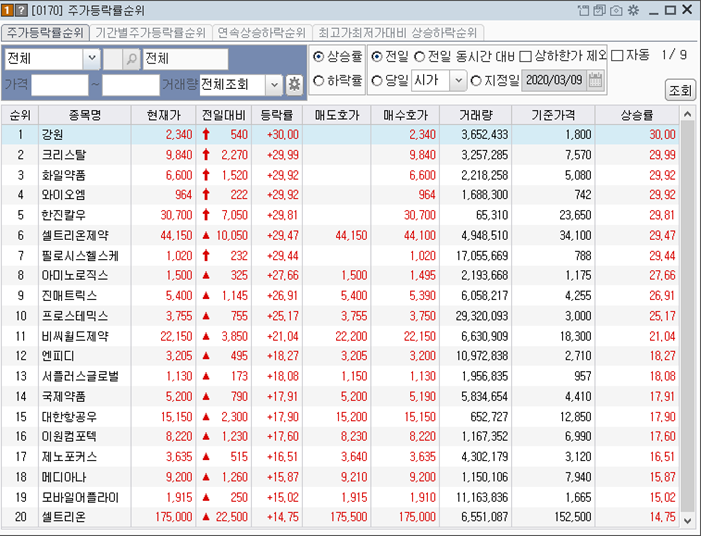Screen dimensions: 701x536
Task: Click the first title bar toolbar icon
Action: click(x=583, y=10)
